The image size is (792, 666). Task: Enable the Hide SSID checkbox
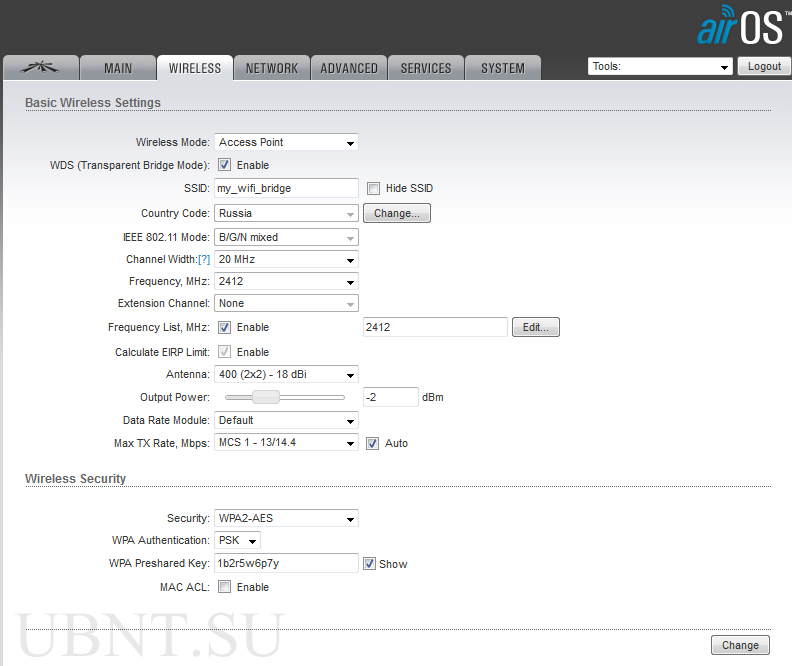pos(374,188)
